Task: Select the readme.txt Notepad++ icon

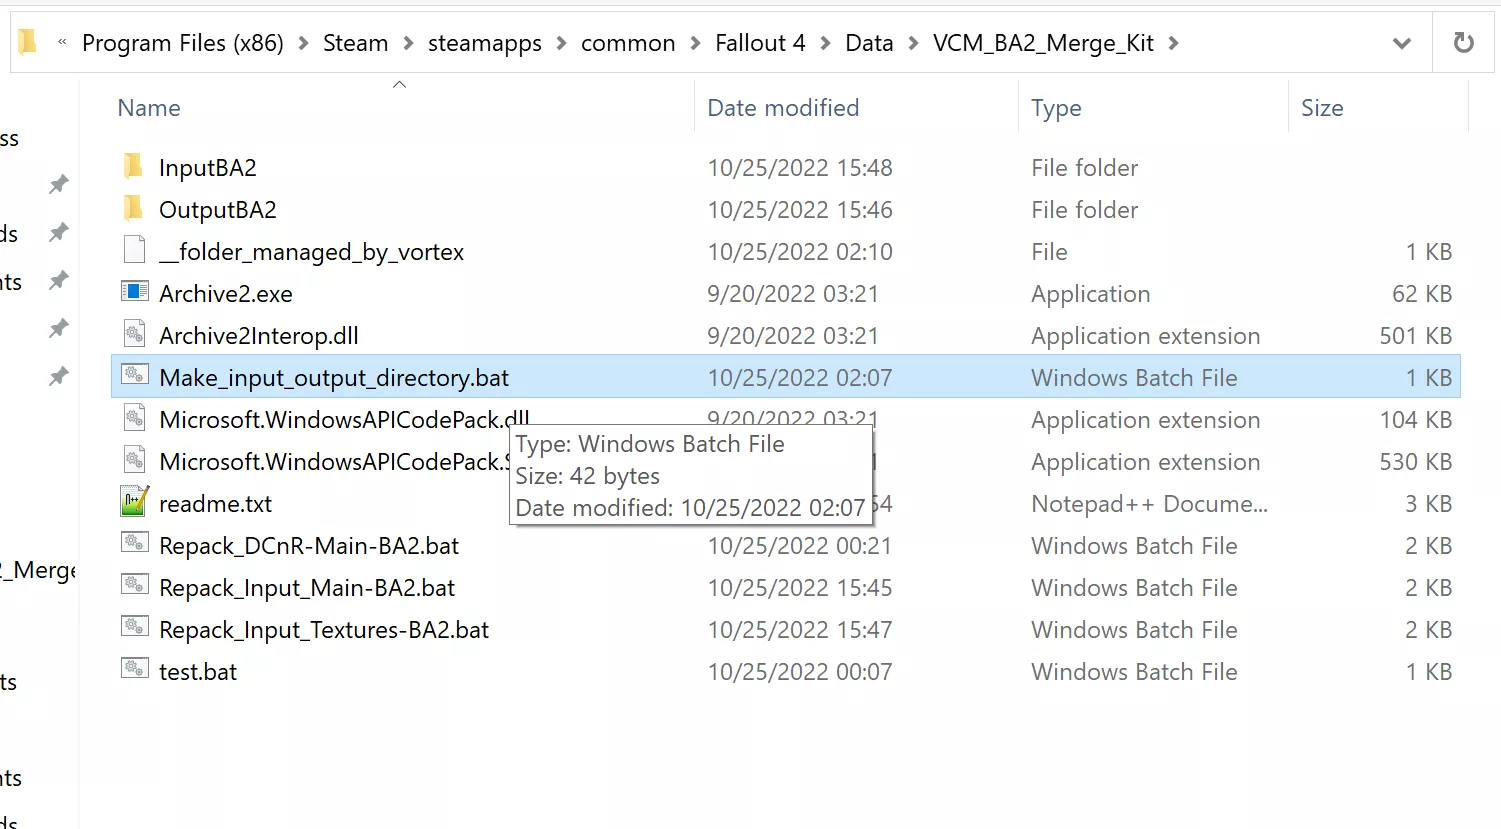Action: (134, 502)
